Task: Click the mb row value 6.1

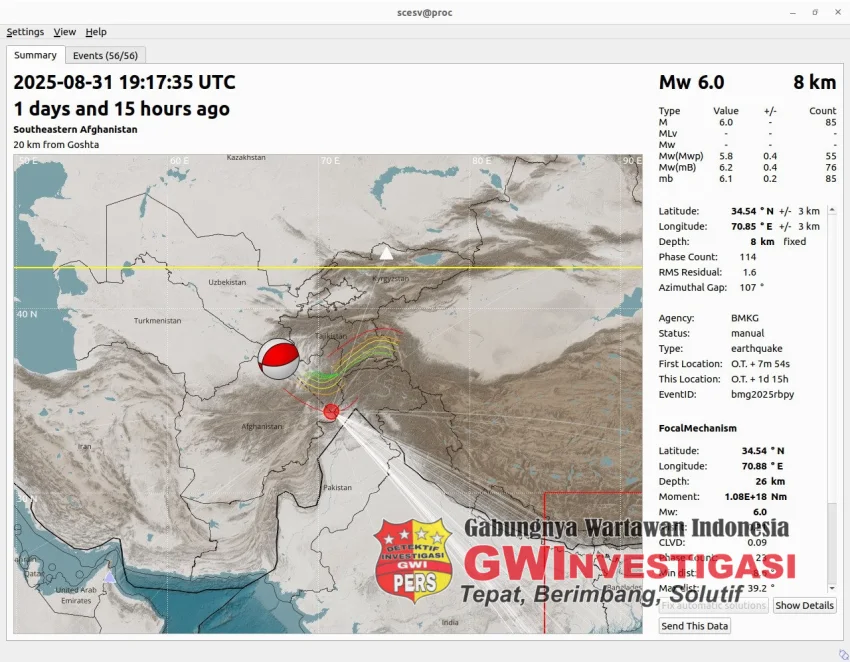Action: click(x=726, y=179)
